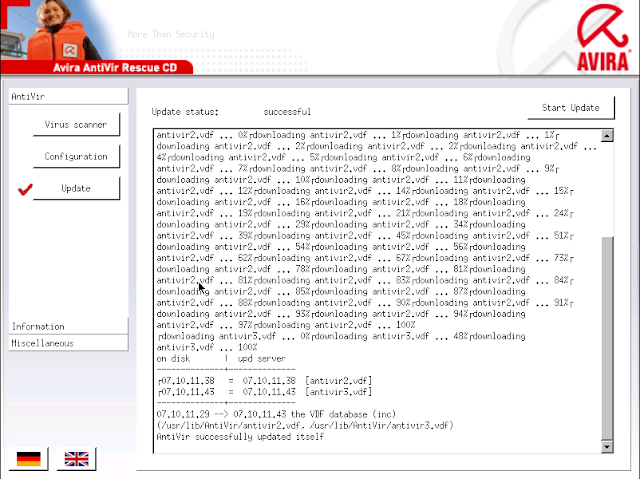Click the '[antivir3.vdf]' version row
Image resolution: width=640 pixels, height=479 pixels.
coord(265,392)
